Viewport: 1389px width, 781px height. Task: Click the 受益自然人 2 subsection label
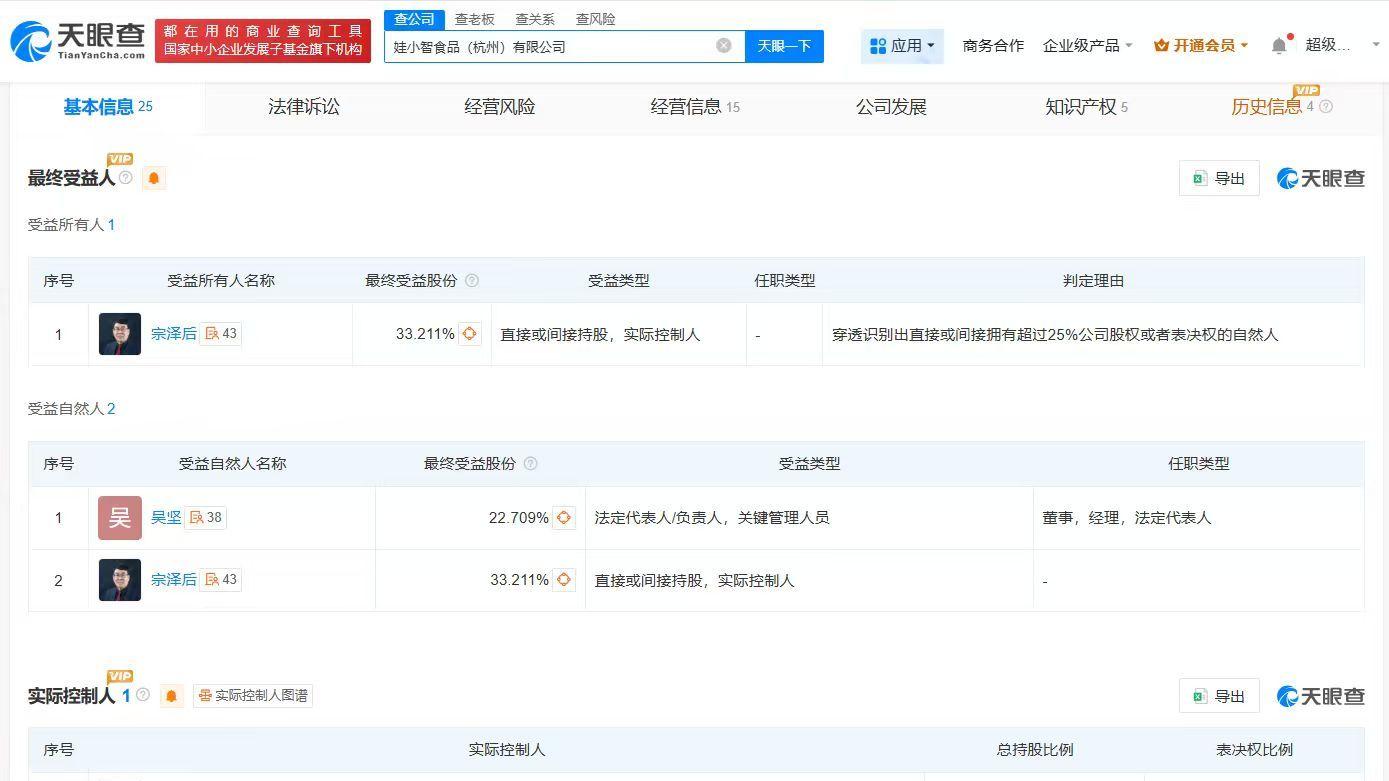coord(71,409)
